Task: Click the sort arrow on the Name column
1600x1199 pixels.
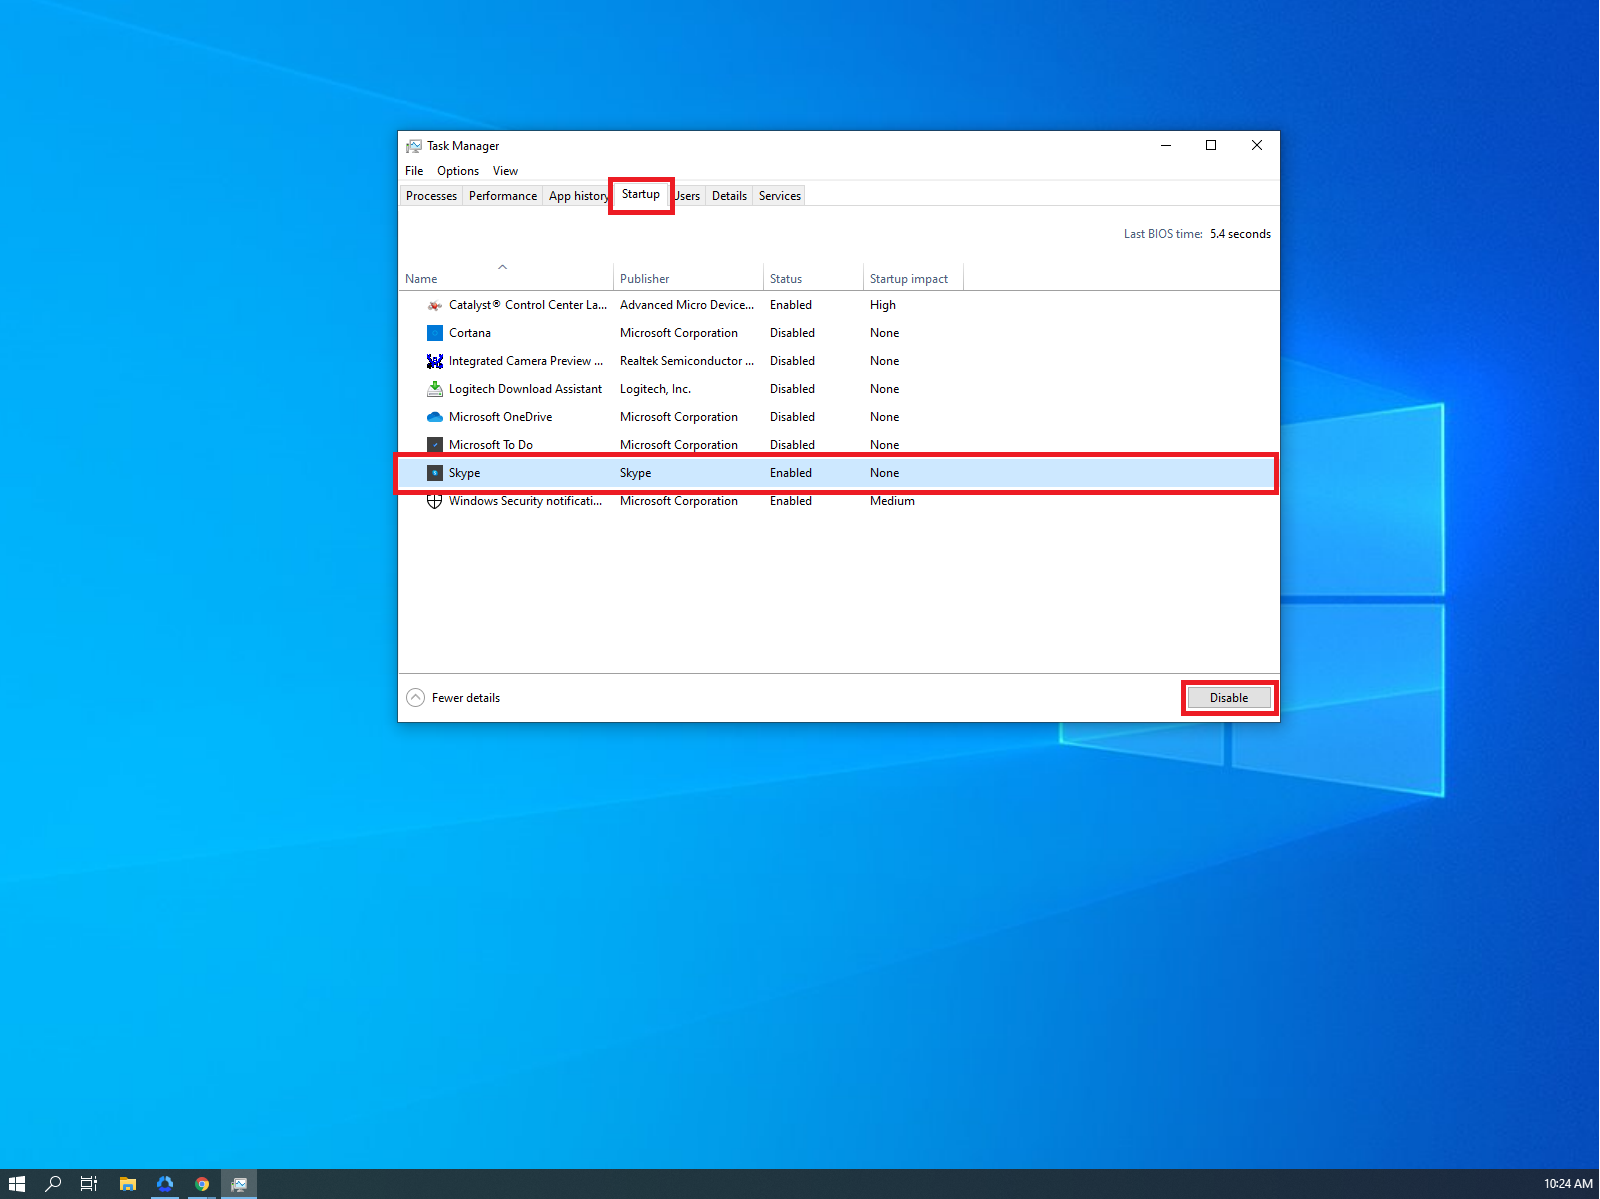Action: (503, 267)
